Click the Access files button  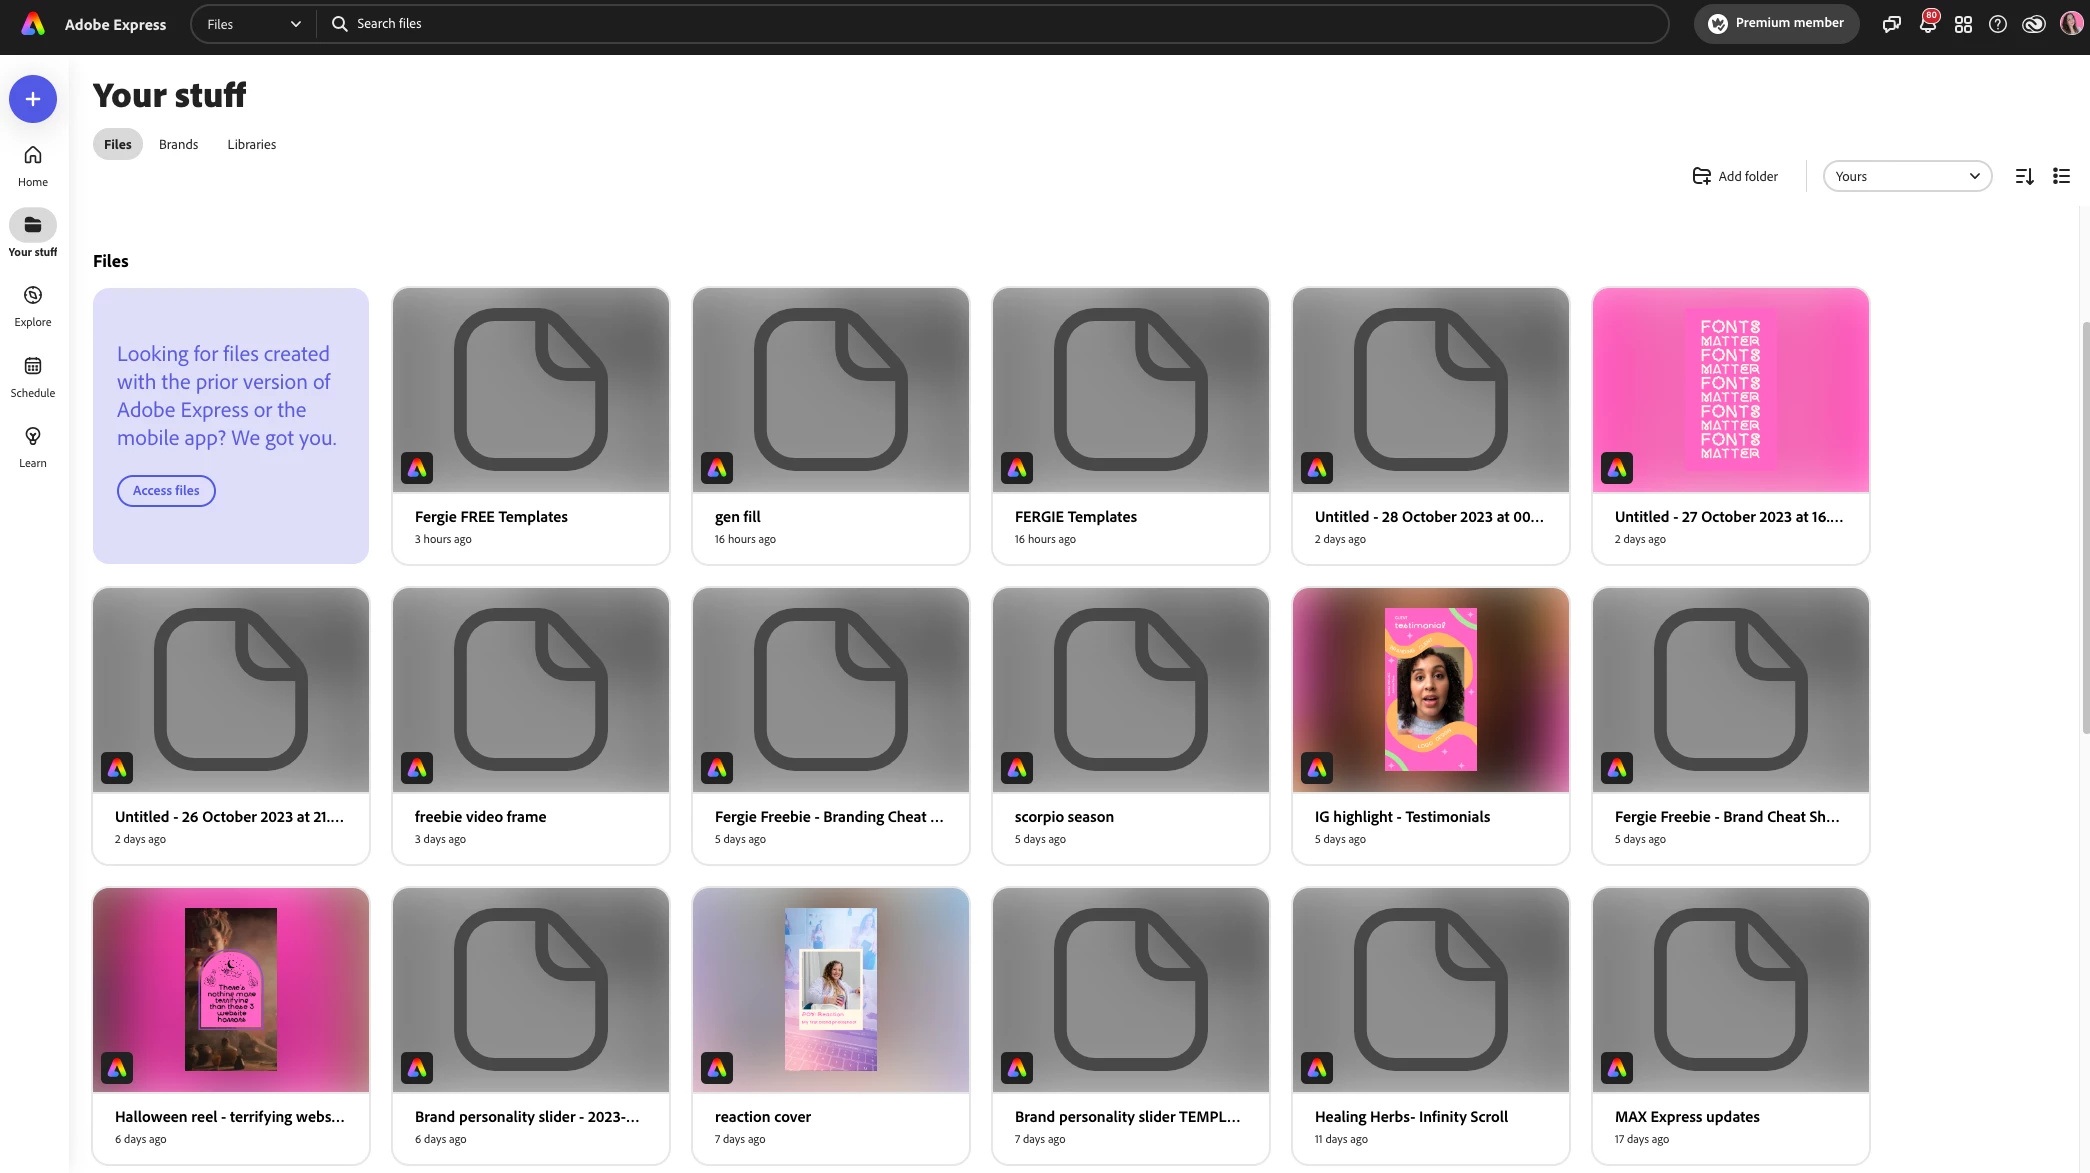click(x=166, y=490)
